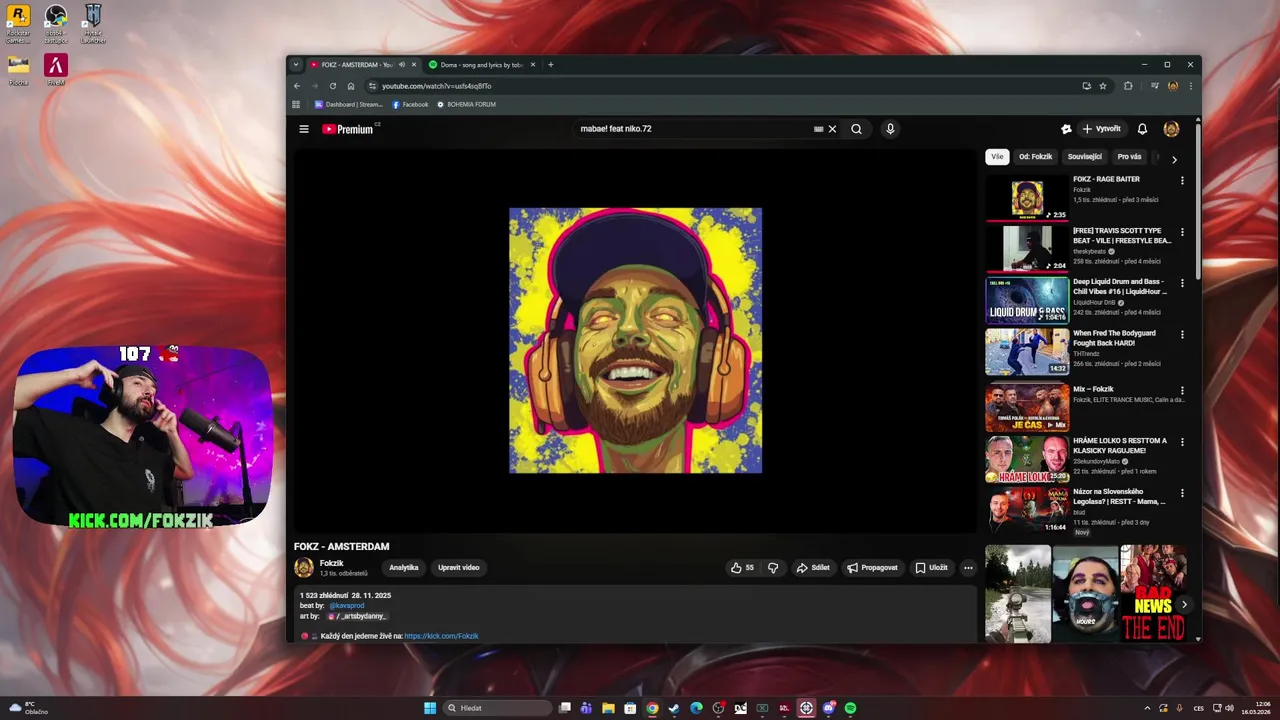The image size is (1280, 720).
Task: Open Chrome media controls icon
Action: (x=1154, y=86)
